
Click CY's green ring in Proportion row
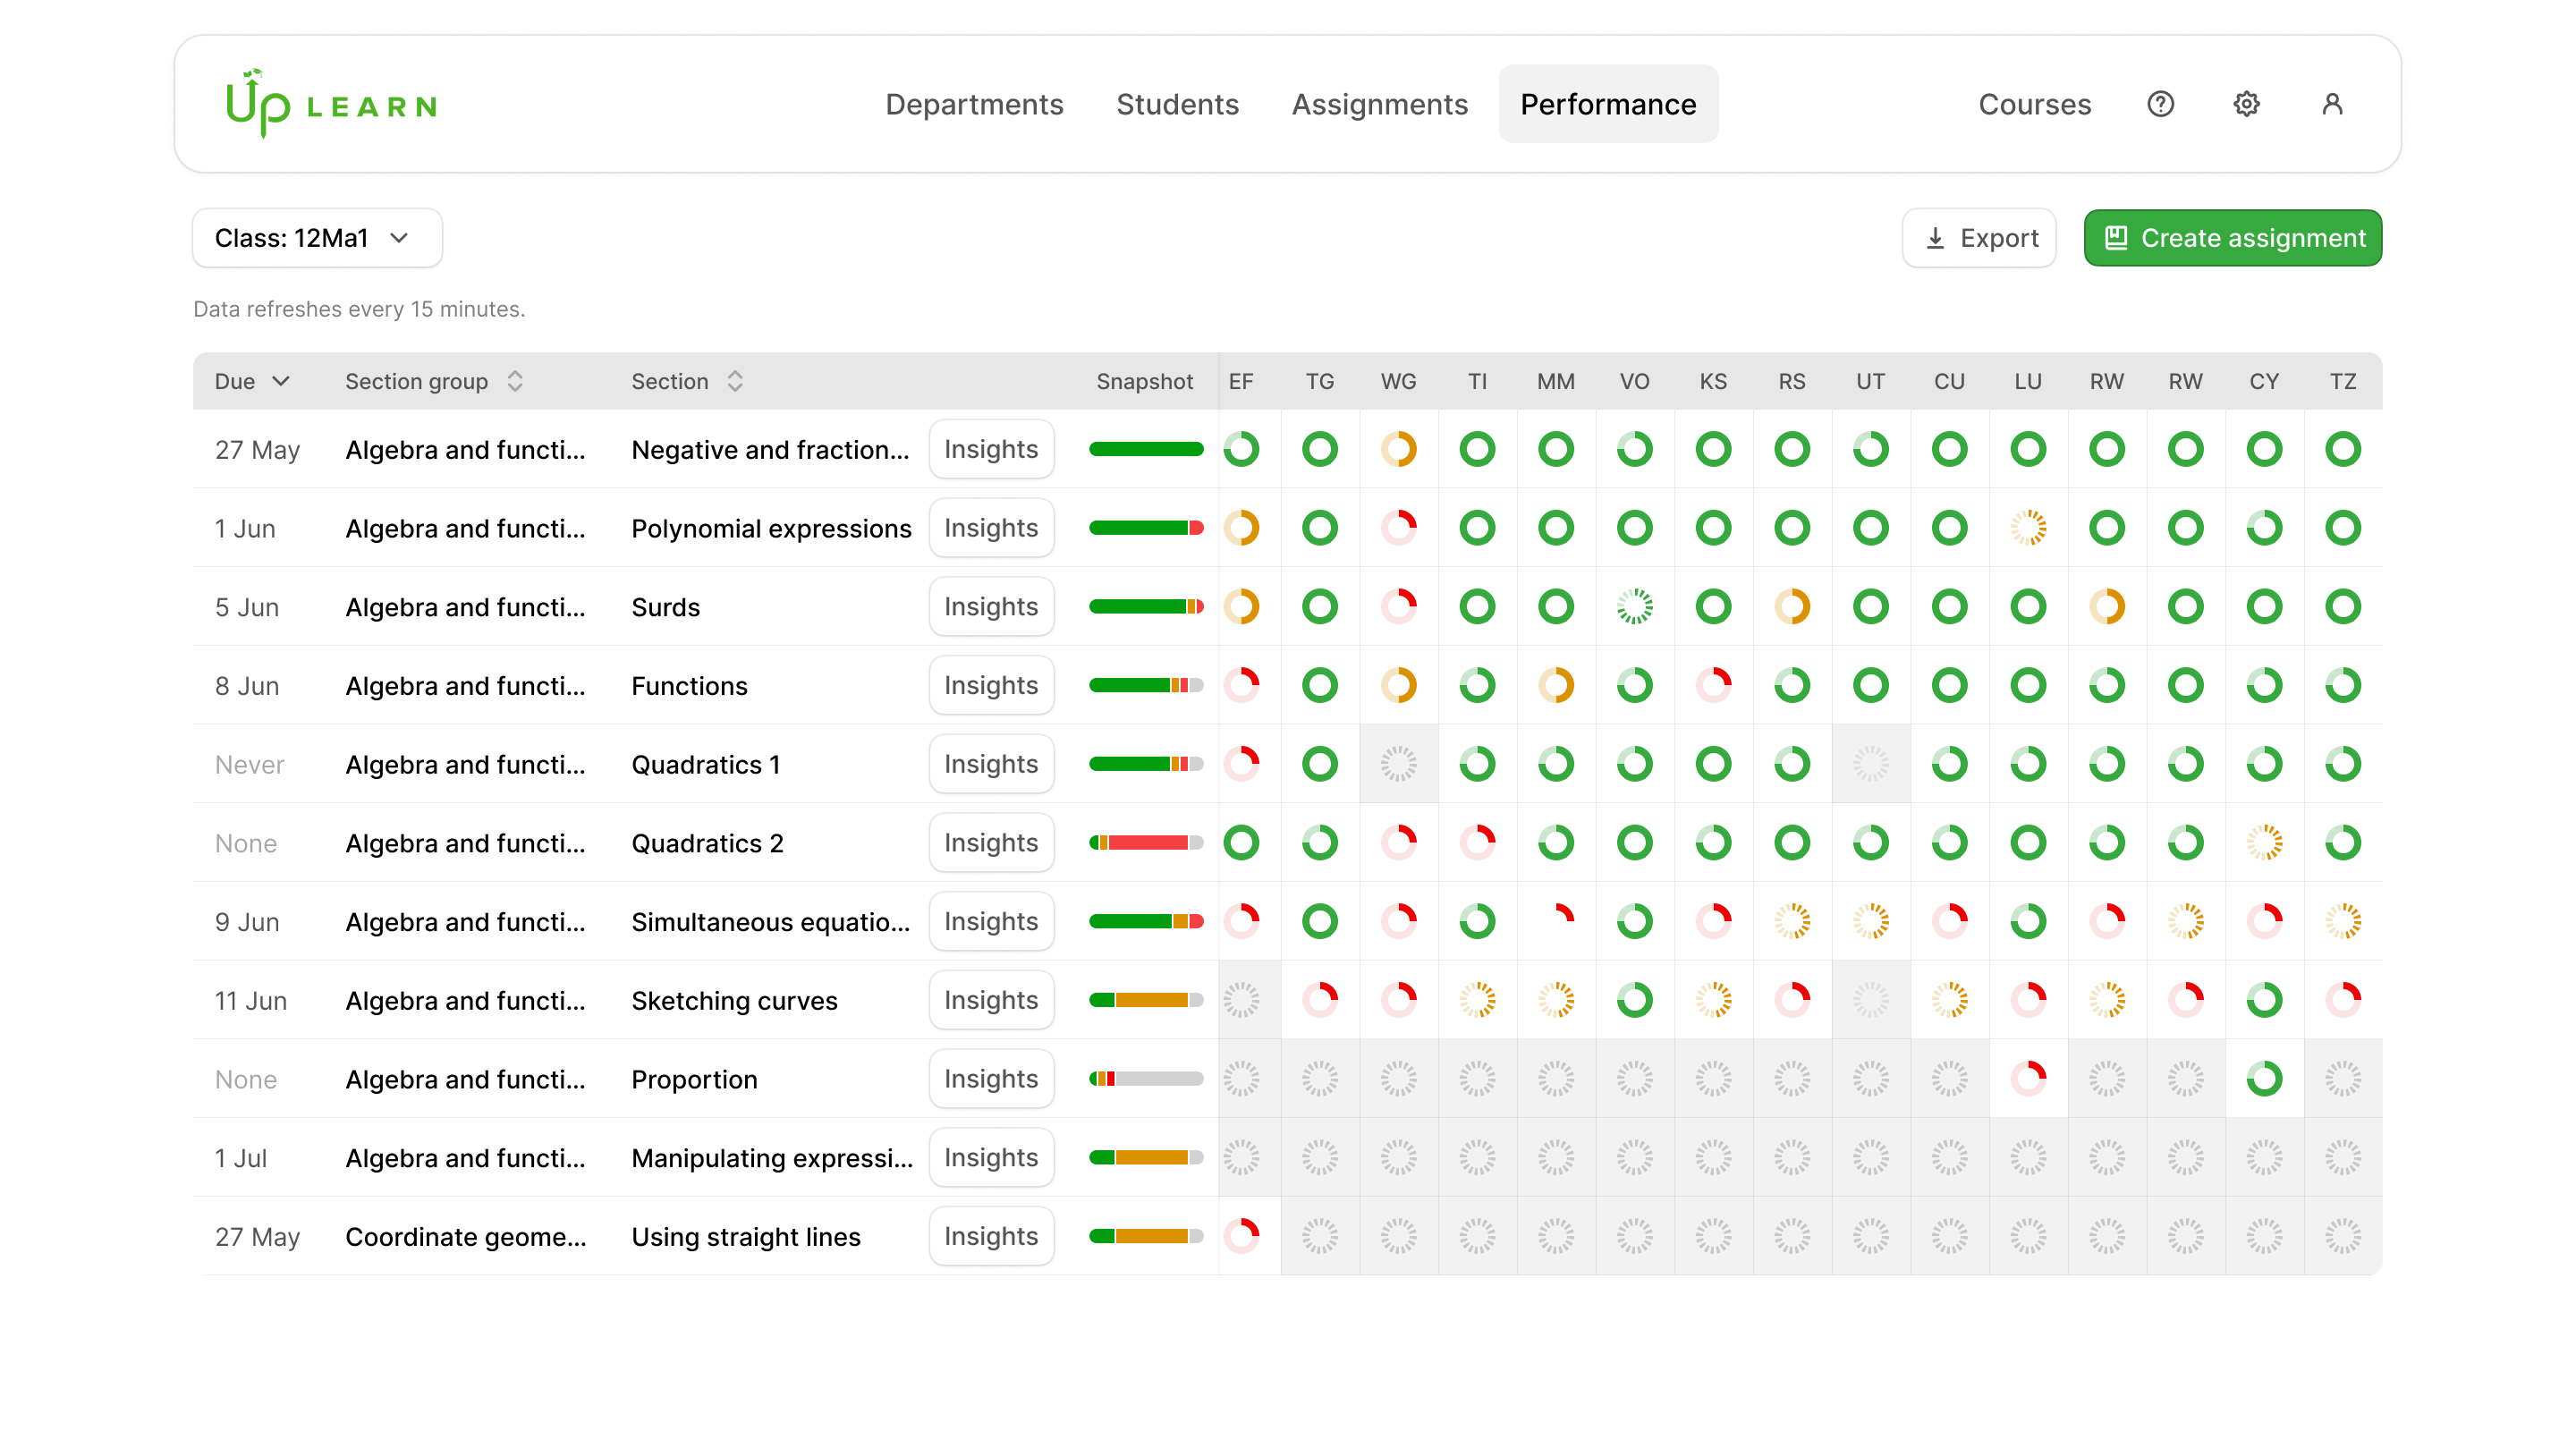(x=2264, y=1079)
